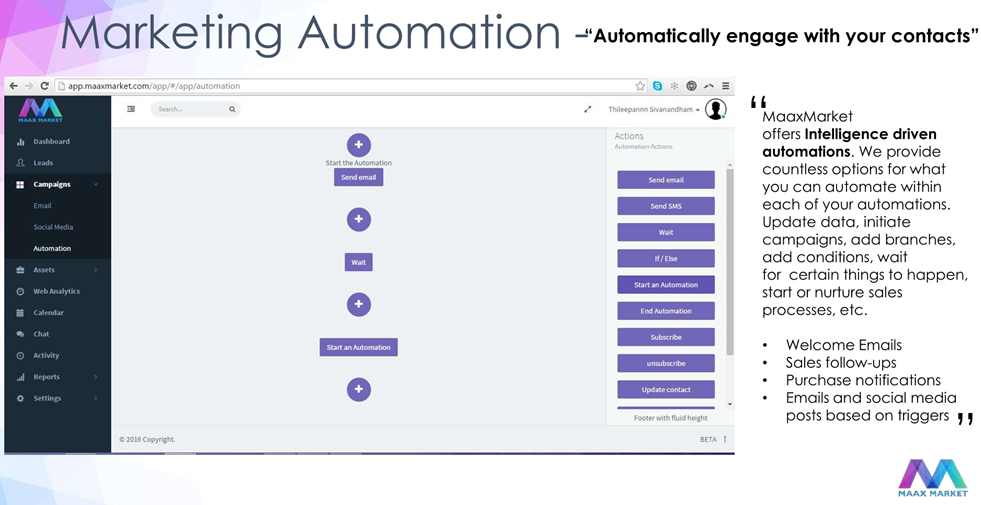Open Email under Campaigns
Image resolution: width=981 pixels, height=505 pixels.
[43, 205]
